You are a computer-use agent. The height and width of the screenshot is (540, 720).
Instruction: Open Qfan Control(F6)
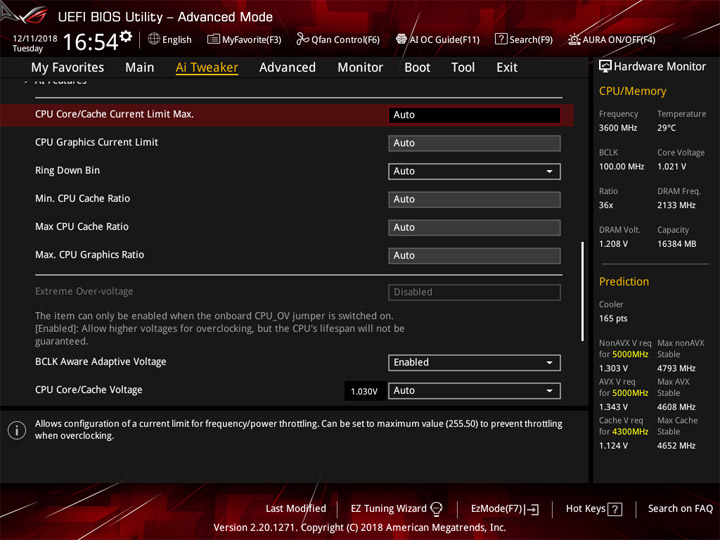[338, 39]
